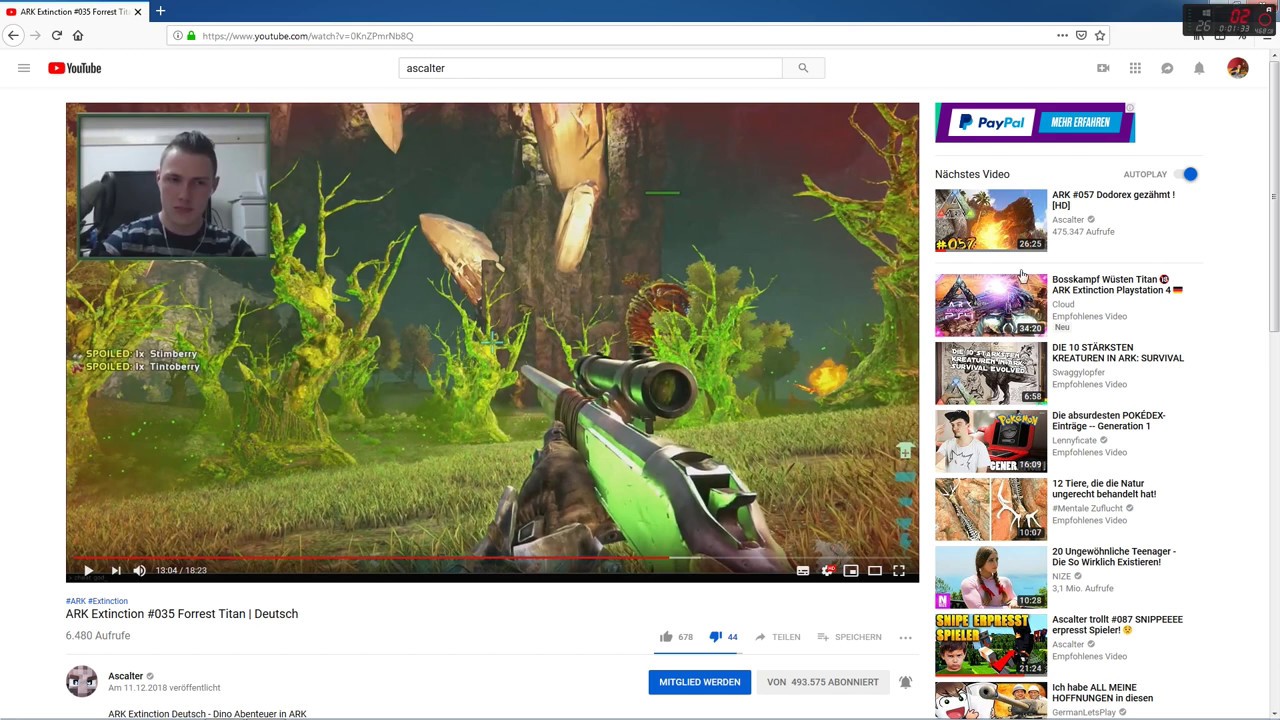This screenshot has height=720, width=1280.
Task: Go to the YouTube home logo
Action: coord(75,68)
